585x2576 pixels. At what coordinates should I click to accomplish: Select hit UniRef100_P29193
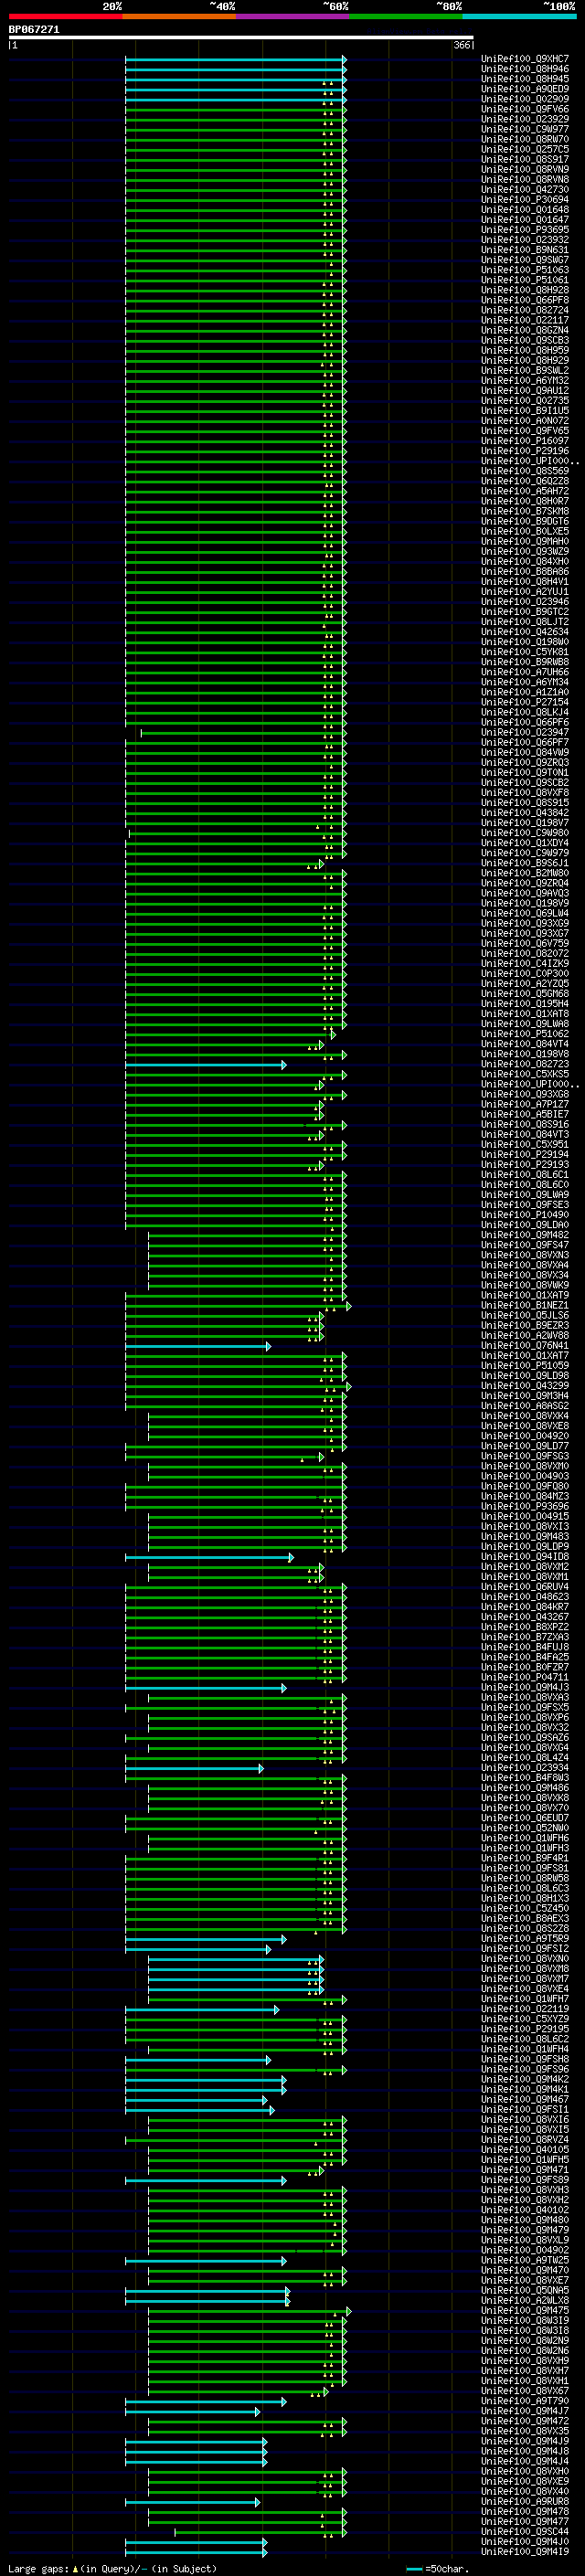[525, 1164]
